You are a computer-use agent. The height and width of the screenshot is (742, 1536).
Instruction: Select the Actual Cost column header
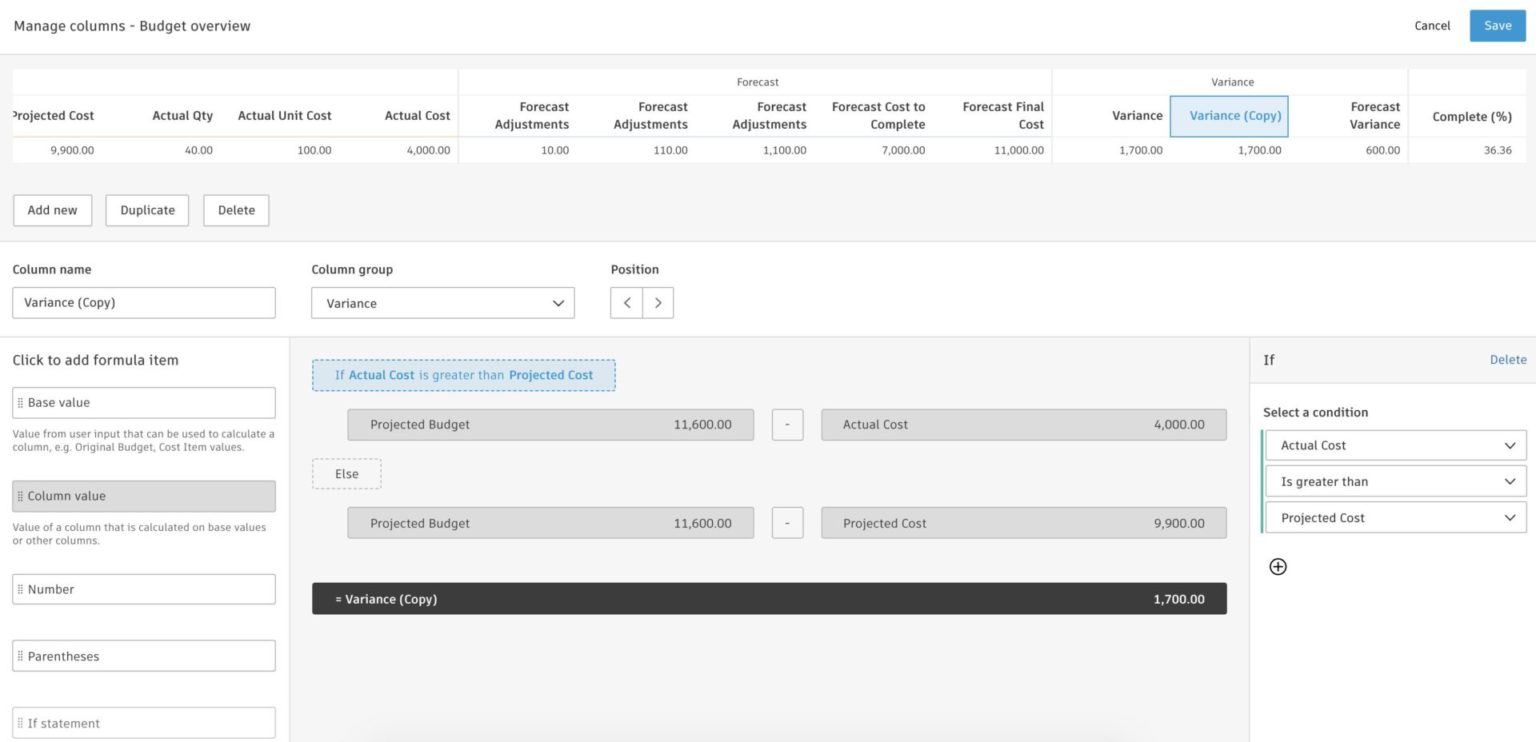(417, 116)
